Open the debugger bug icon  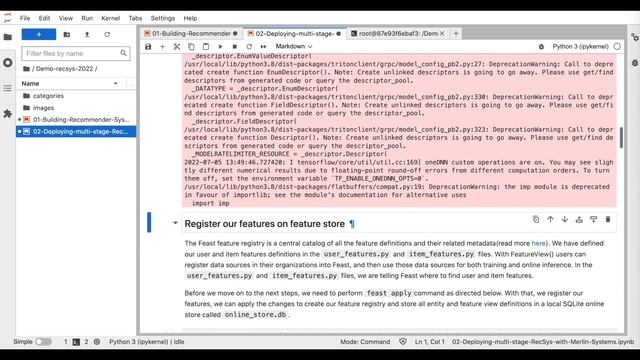click(541, 47)
